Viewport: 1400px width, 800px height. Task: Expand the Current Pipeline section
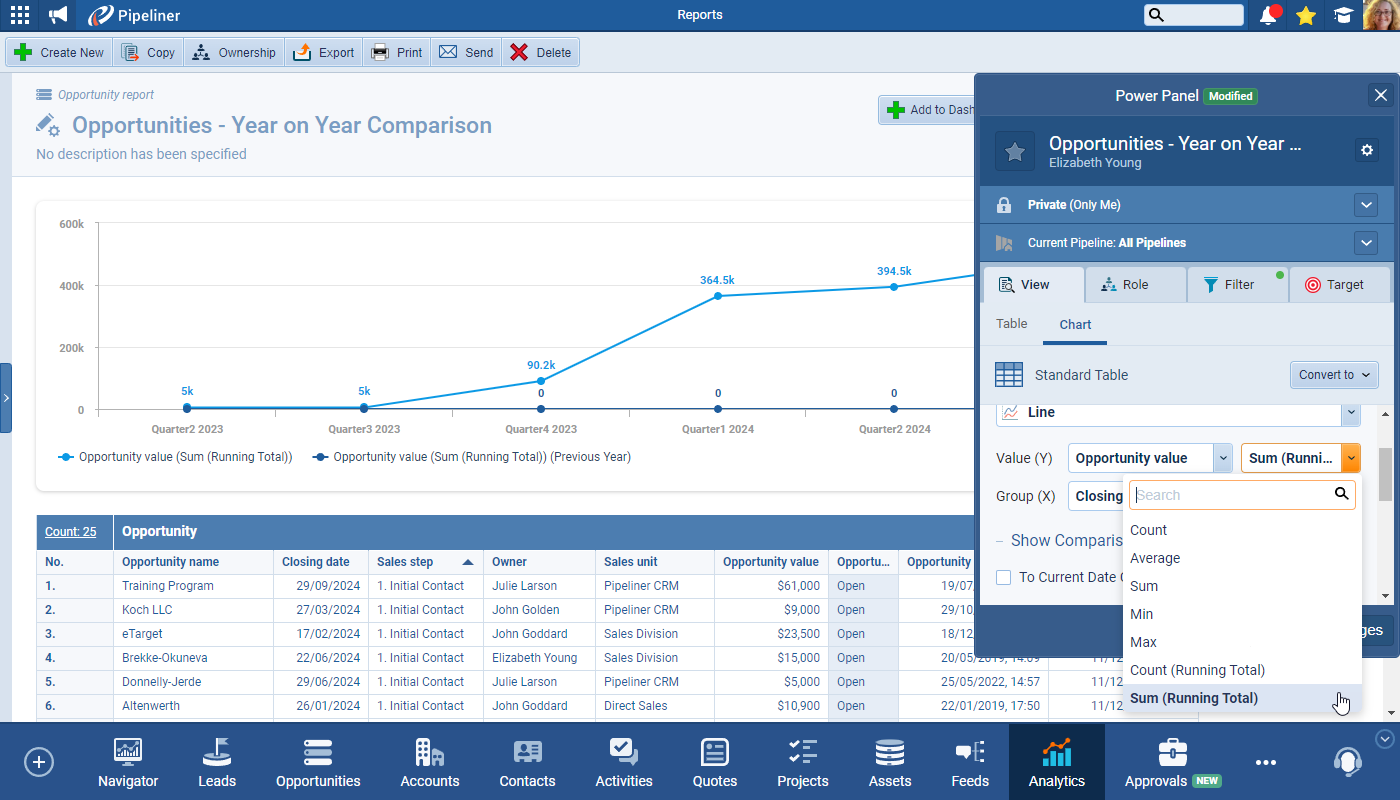tap(1366, 243)
